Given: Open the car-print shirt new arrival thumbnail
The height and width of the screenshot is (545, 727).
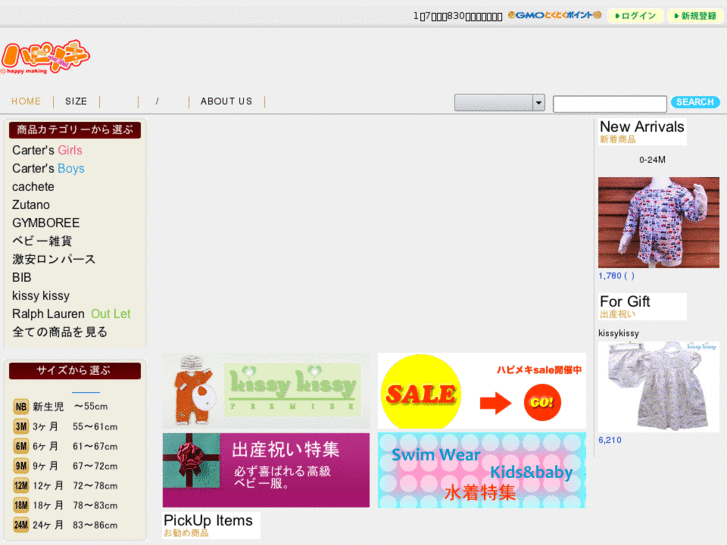Looking at the screenshot, I should [658, 222].
